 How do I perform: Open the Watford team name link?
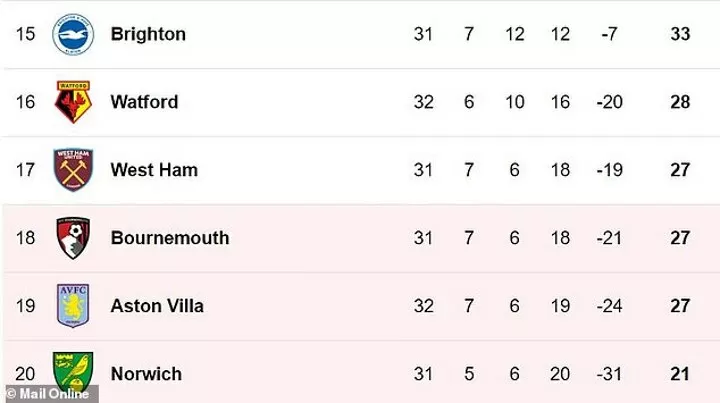(x=144, y=102)
